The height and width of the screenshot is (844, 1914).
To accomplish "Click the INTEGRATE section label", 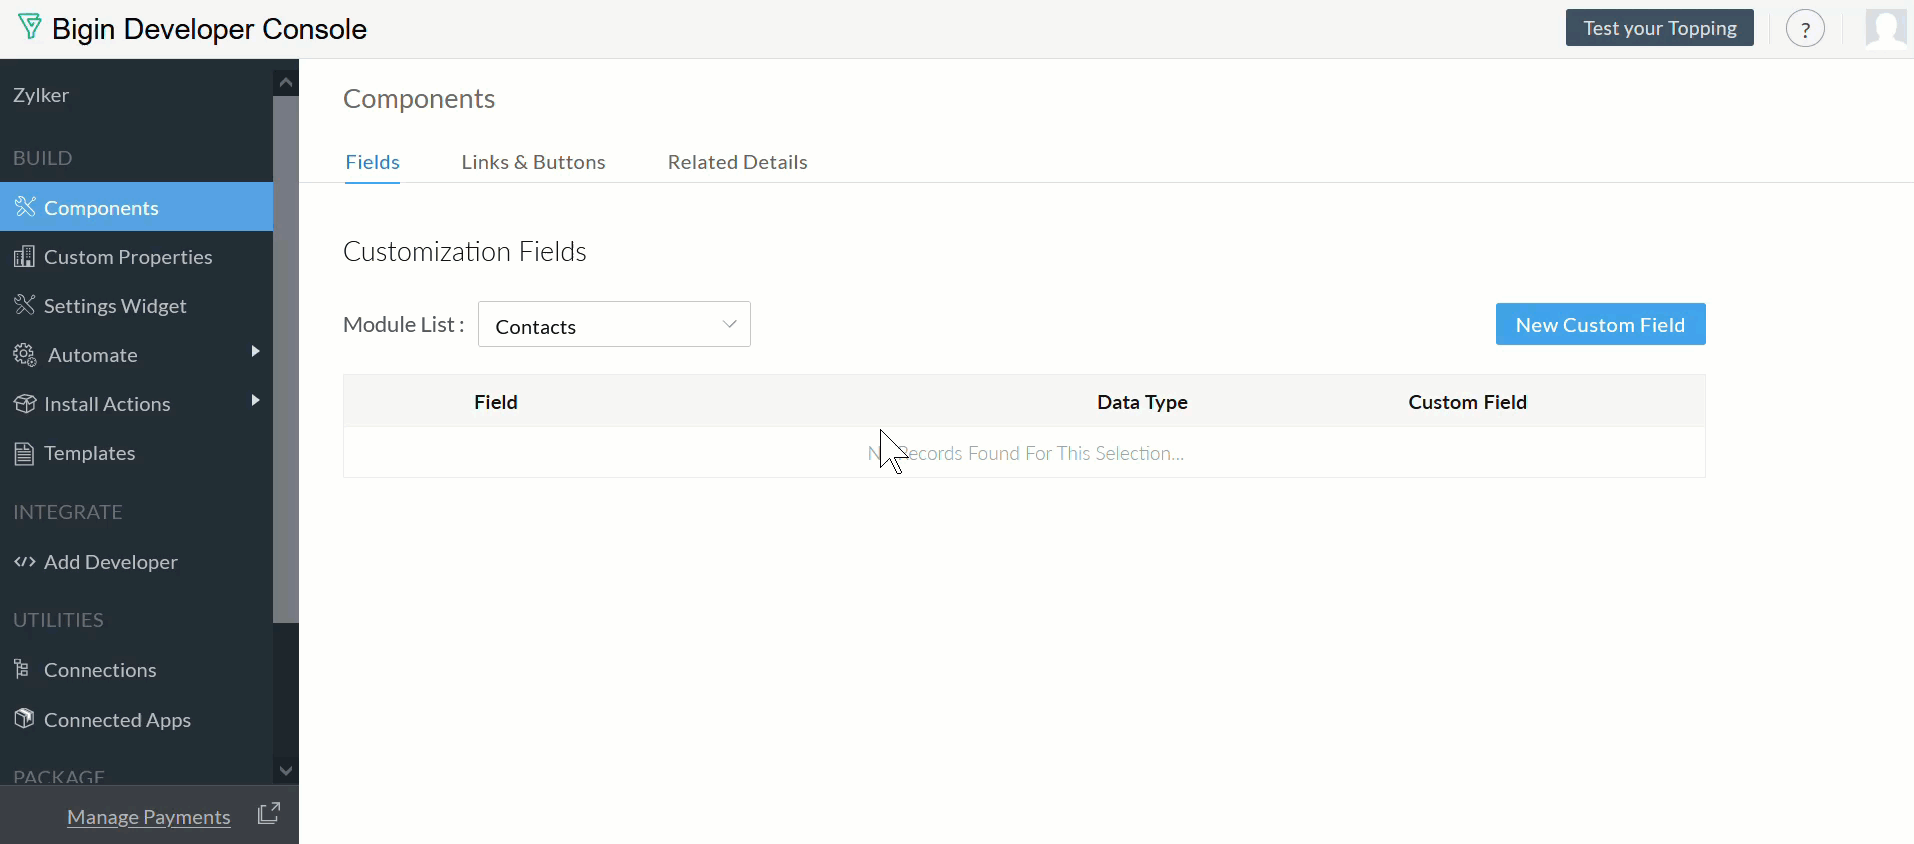I will tap(68, 512).
